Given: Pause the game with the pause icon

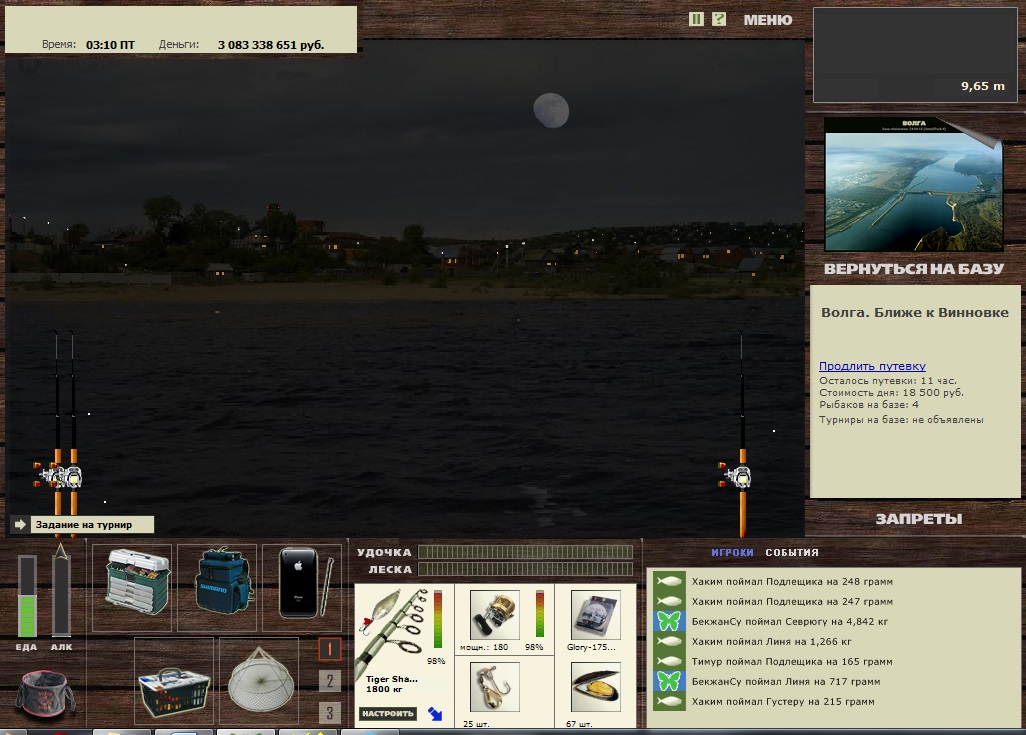Looking at the screenshot, I should [696, 19].
